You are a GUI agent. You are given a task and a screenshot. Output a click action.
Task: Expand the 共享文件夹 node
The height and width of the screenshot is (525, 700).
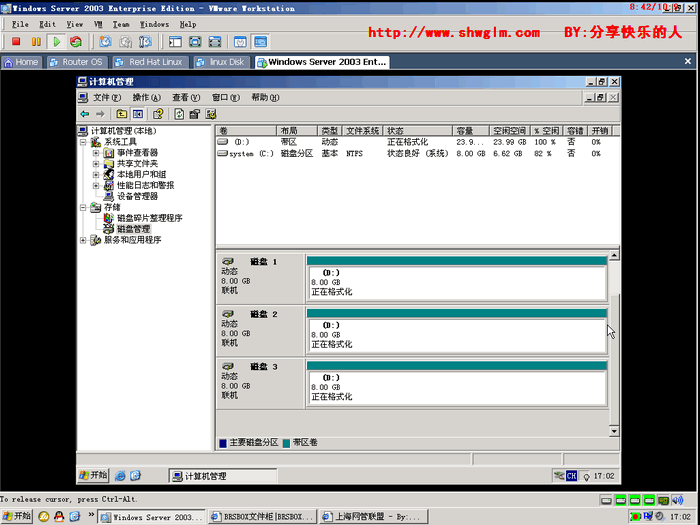coord(96,164)
